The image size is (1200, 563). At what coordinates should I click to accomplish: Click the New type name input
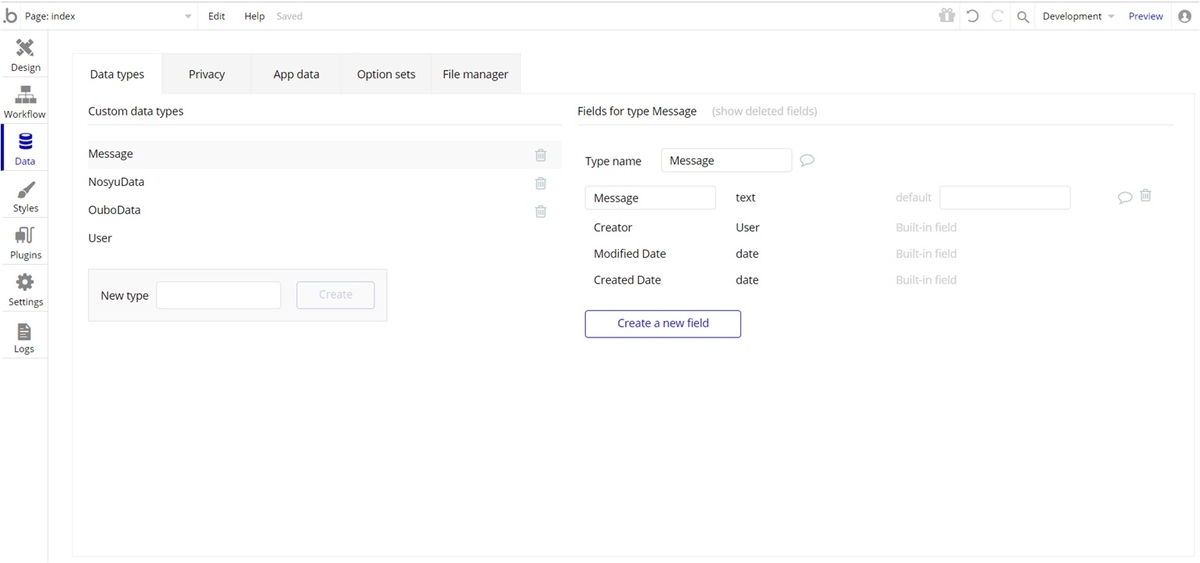click(218, 295)
